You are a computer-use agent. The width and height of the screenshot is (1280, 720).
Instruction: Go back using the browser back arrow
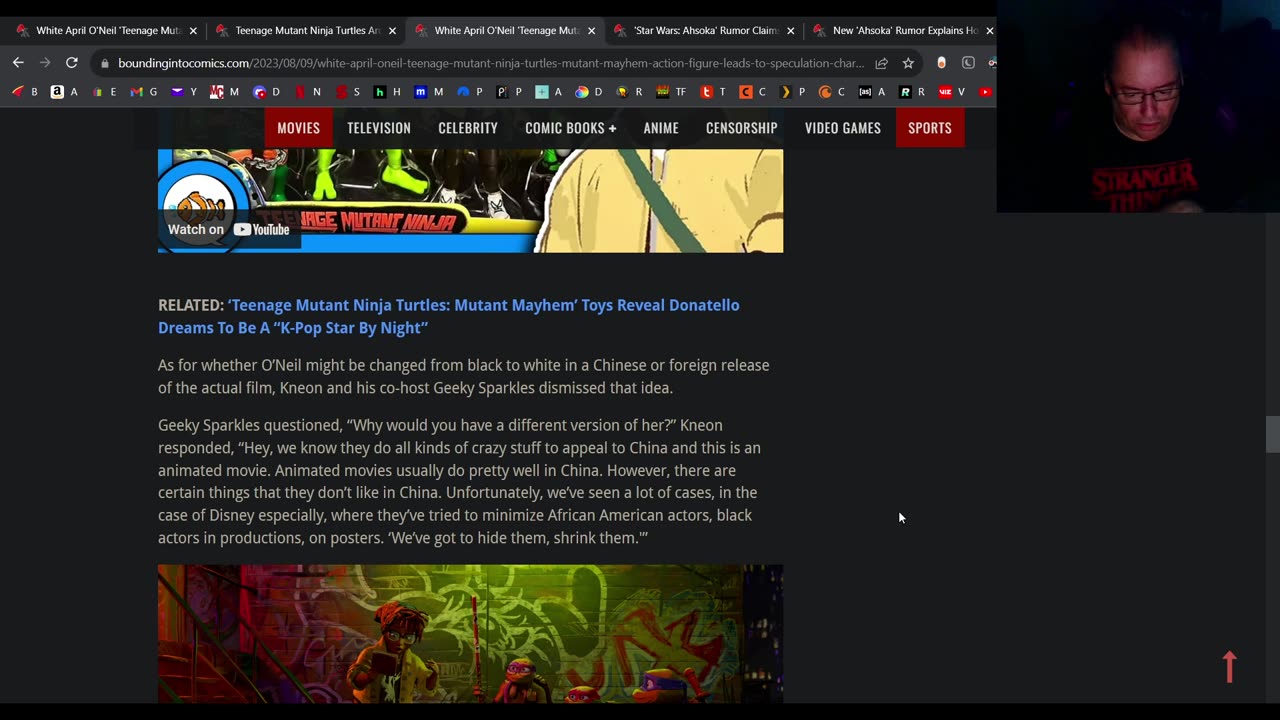[18, 63]
